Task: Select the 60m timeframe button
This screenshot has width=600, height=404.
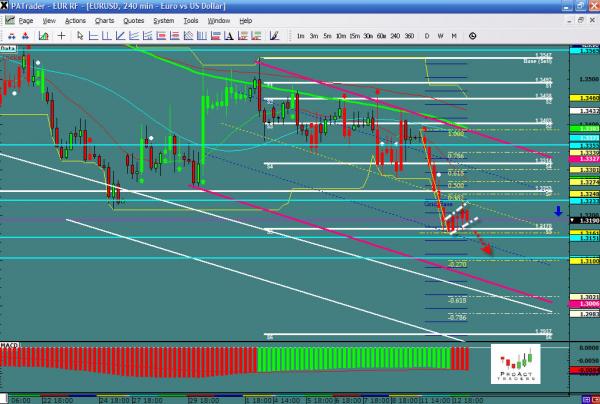Action: pos(381,36)
